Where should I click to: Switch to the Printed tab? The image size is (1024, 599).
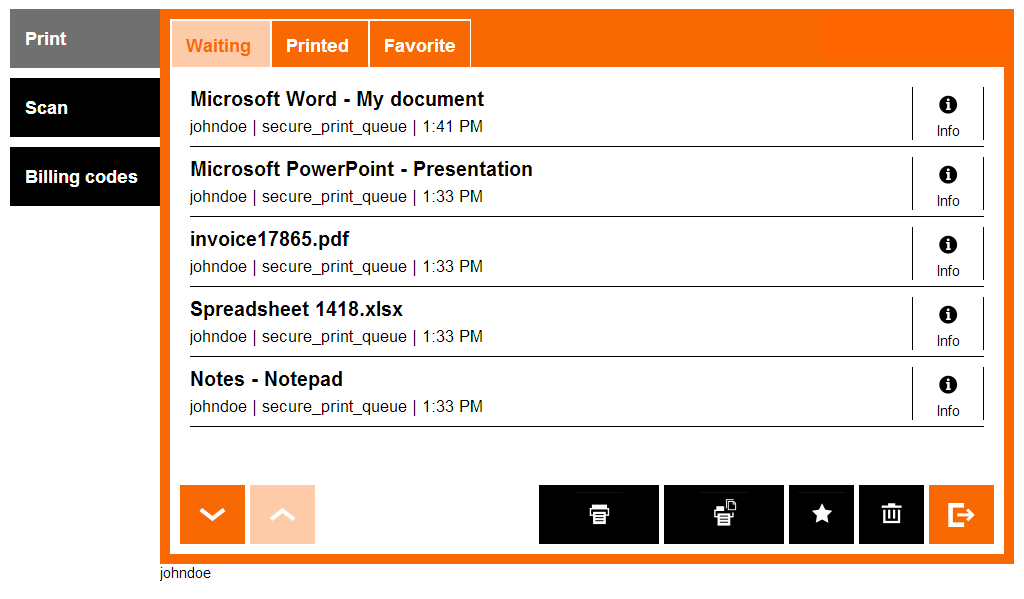(317, 45)
